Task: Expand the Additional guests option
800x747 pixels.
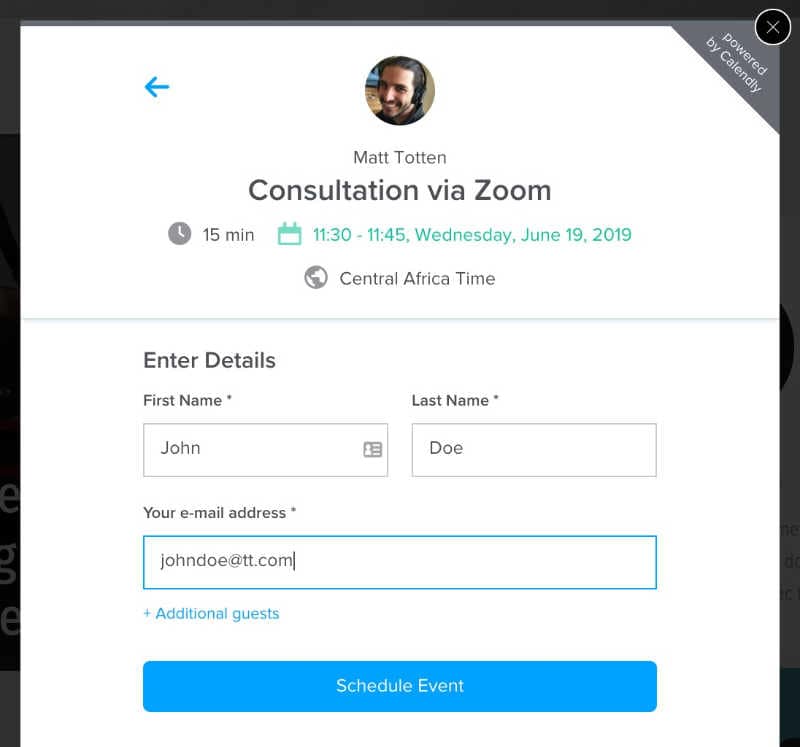Action: coord(211,614)
